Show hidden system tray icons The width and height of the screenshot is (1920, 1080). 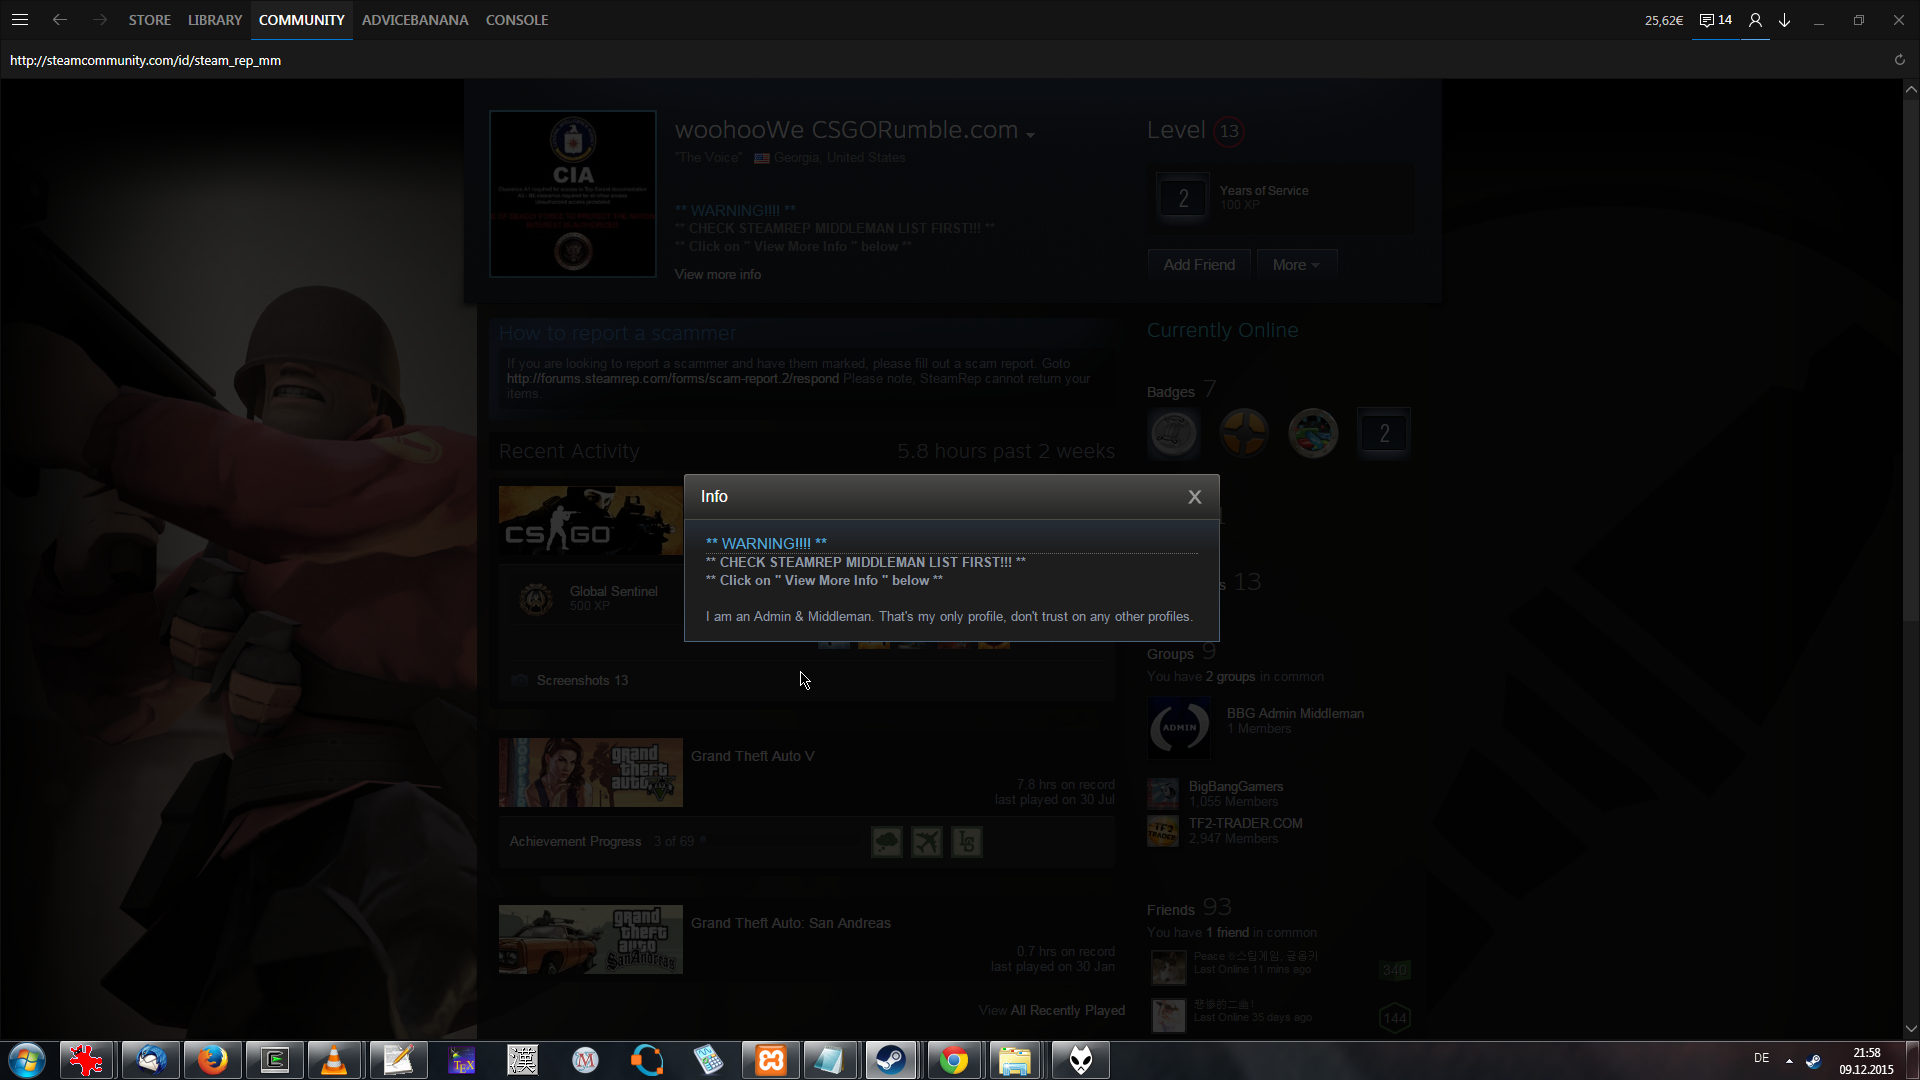click(1789, 1060)
